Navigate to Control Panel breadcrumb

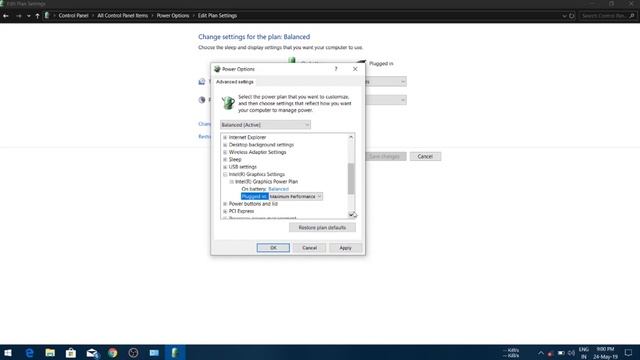point(73,16)
